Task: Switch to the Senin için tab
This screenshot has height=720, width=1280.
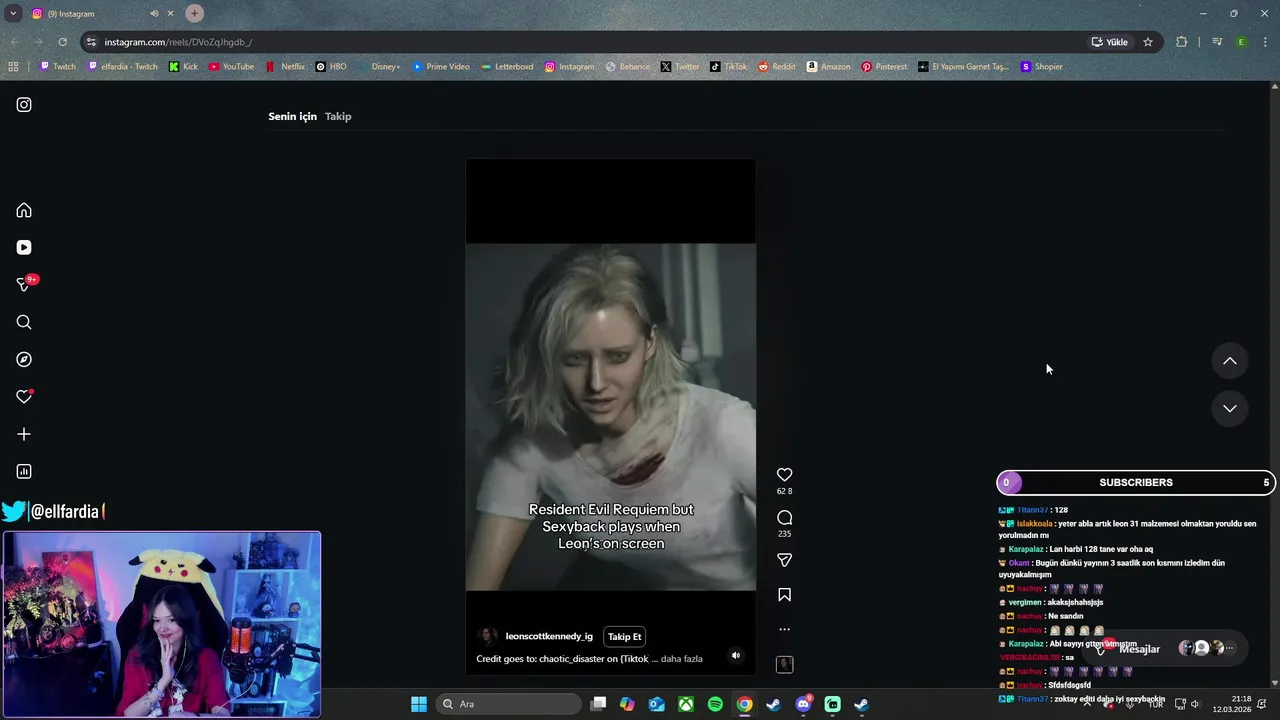Action: (x=292, y=116)
